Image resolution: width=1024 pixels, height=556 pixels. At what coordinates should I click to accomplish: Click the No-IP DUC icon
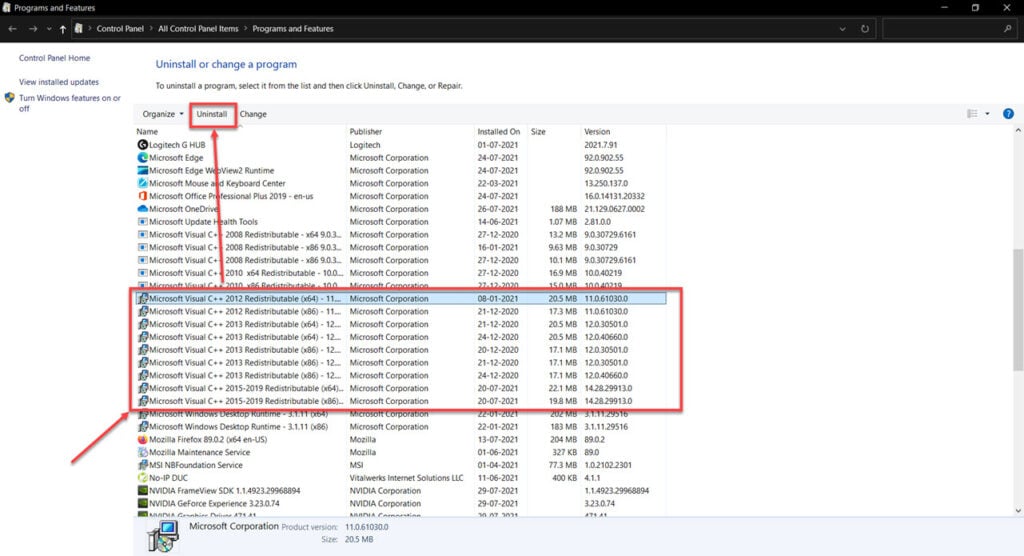pyautogui.click(x=142, y=478)
